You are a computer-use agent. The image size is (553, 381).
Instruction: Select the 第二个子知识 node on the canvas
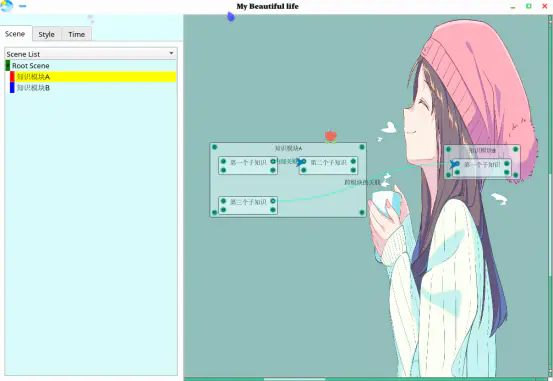pos(328,165)
